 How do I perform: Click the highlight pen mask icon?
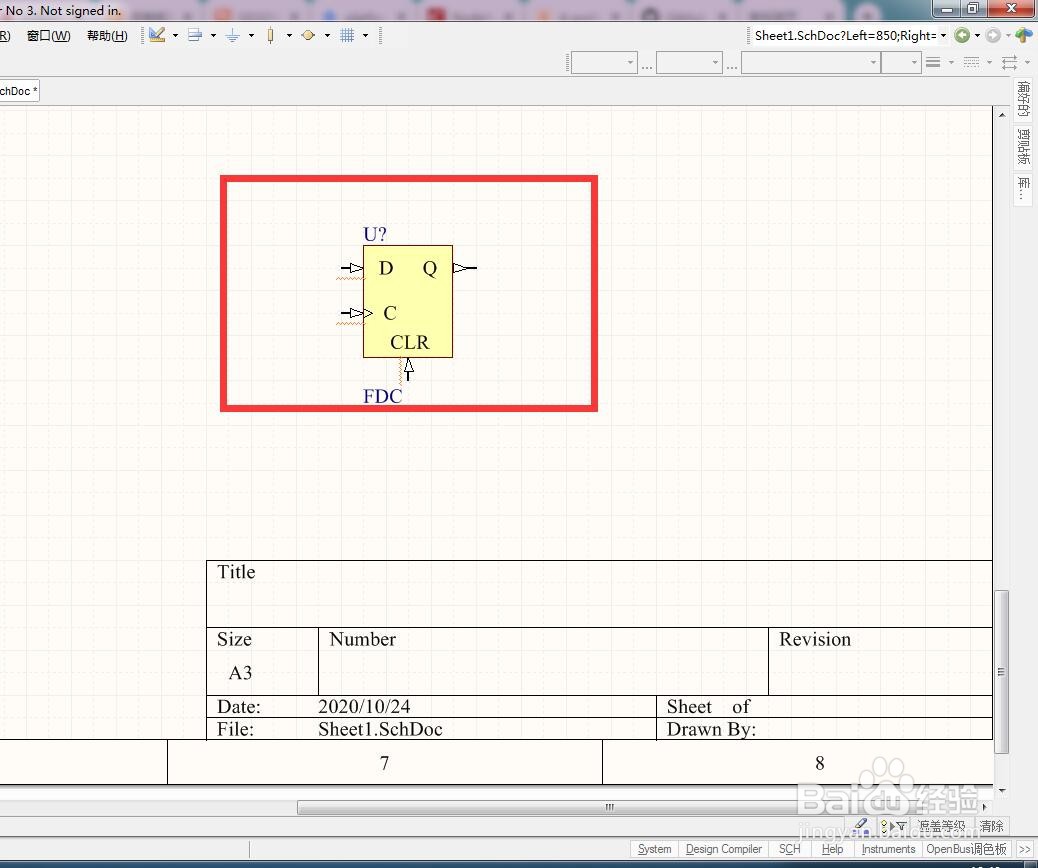point(861,826)
